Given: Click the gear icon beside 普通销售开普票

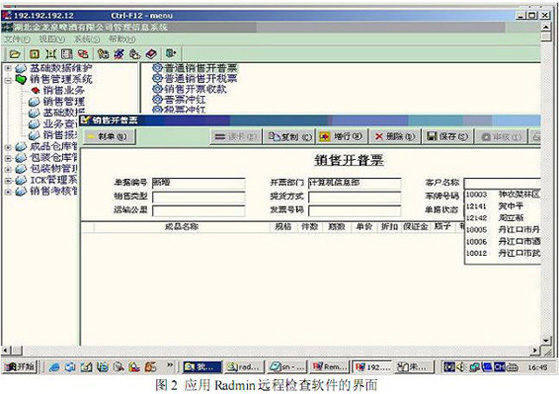Looking at the screenshot, I should click(x=157, y=68).
